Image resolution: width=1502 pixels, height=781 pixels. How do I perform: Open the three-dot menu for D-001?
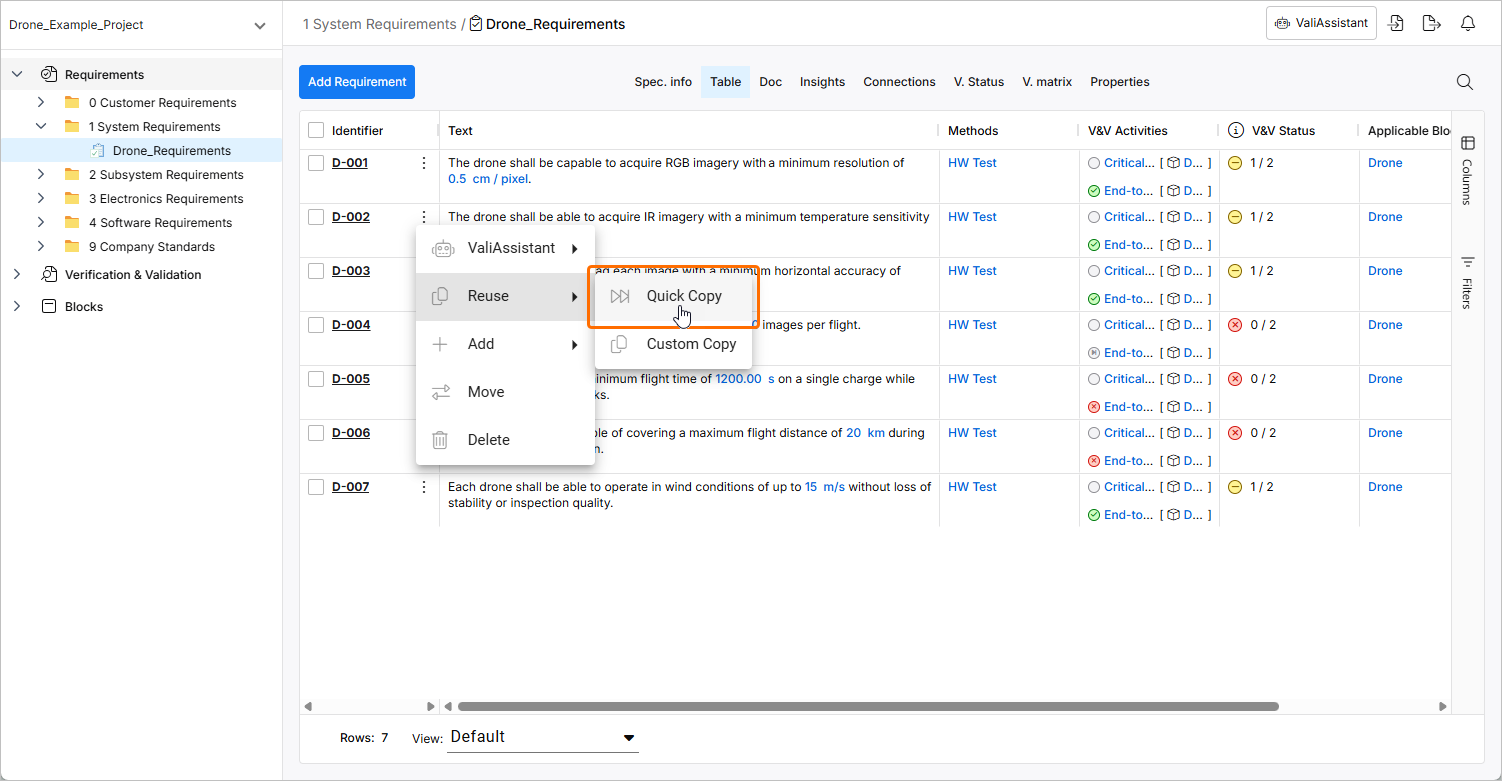tap(424, 163)
